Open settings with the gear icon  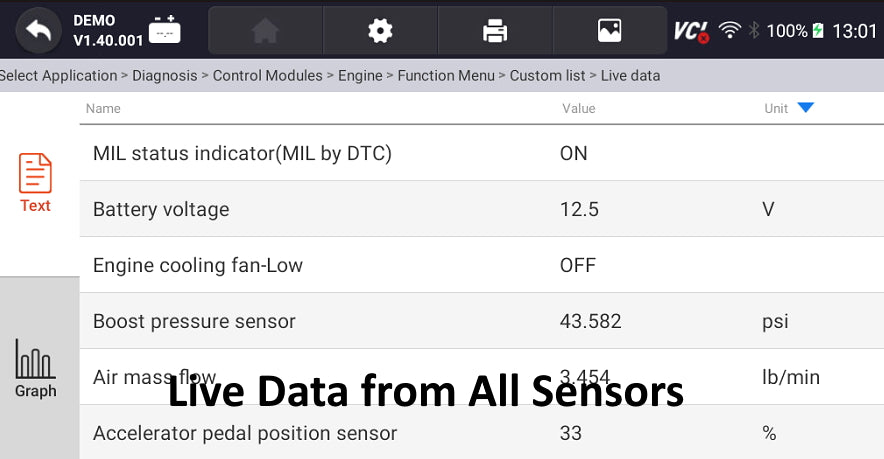click(380, 31)
